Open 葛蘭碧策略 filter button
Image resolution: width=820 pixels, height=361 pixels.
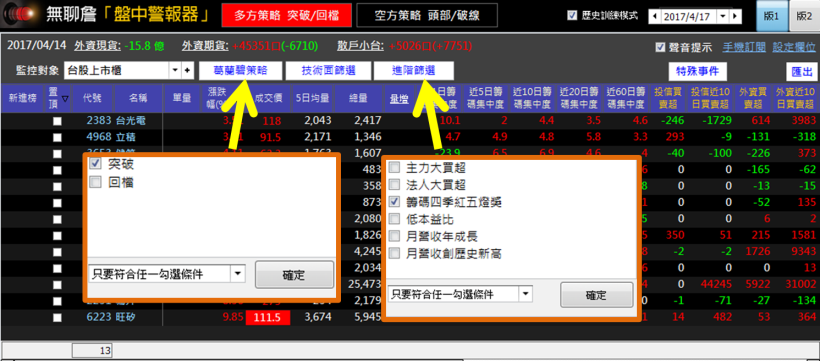click(241, 71)
